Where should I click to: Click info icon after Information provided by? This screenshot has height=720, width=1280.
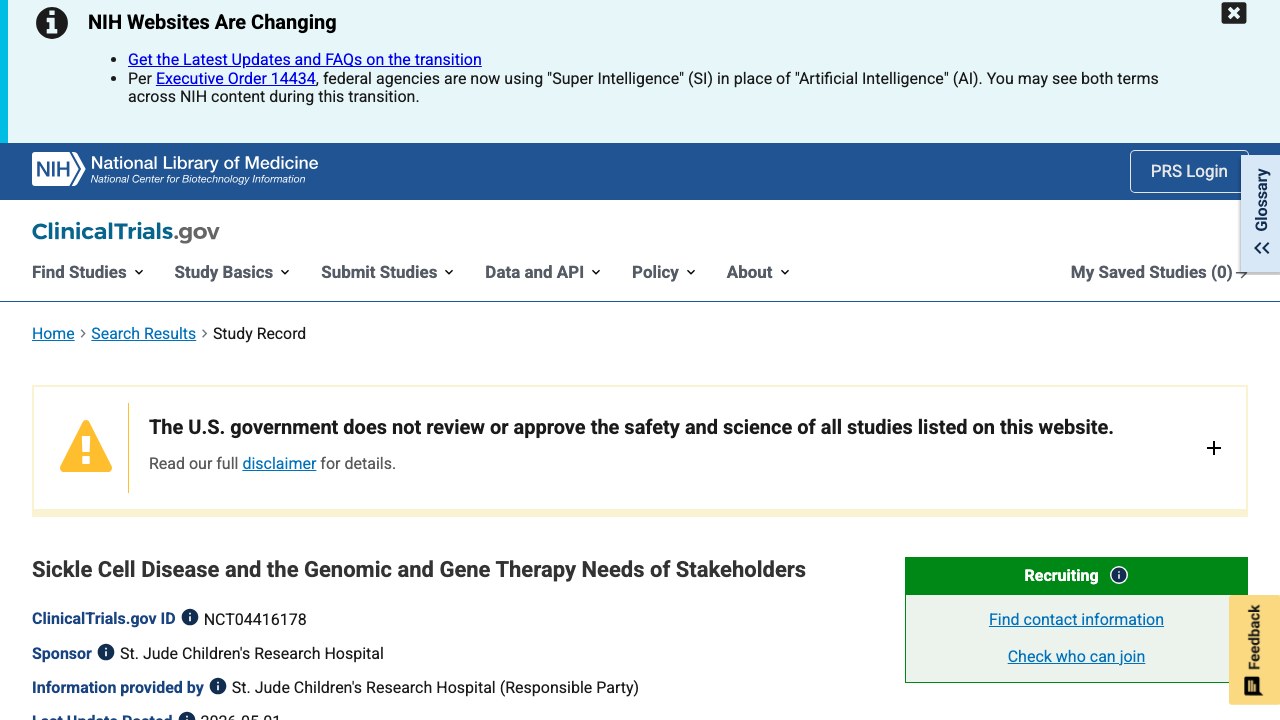point(218,686)
